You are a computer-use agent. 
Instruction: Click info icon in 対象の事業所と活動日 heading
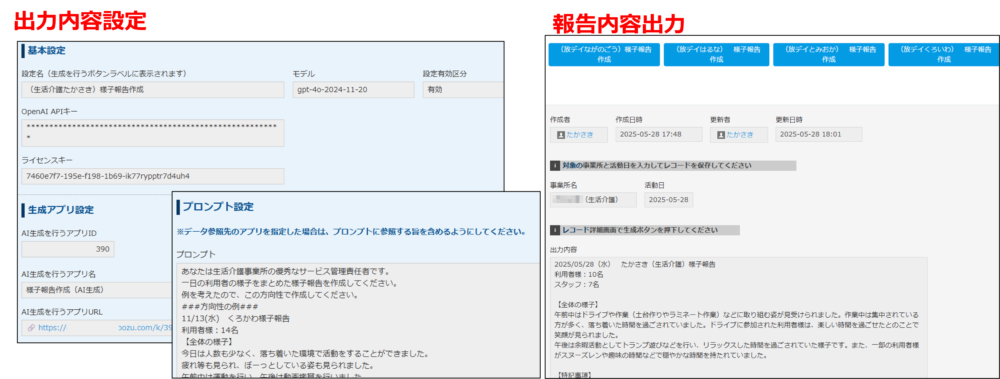[x=555, y=166]
